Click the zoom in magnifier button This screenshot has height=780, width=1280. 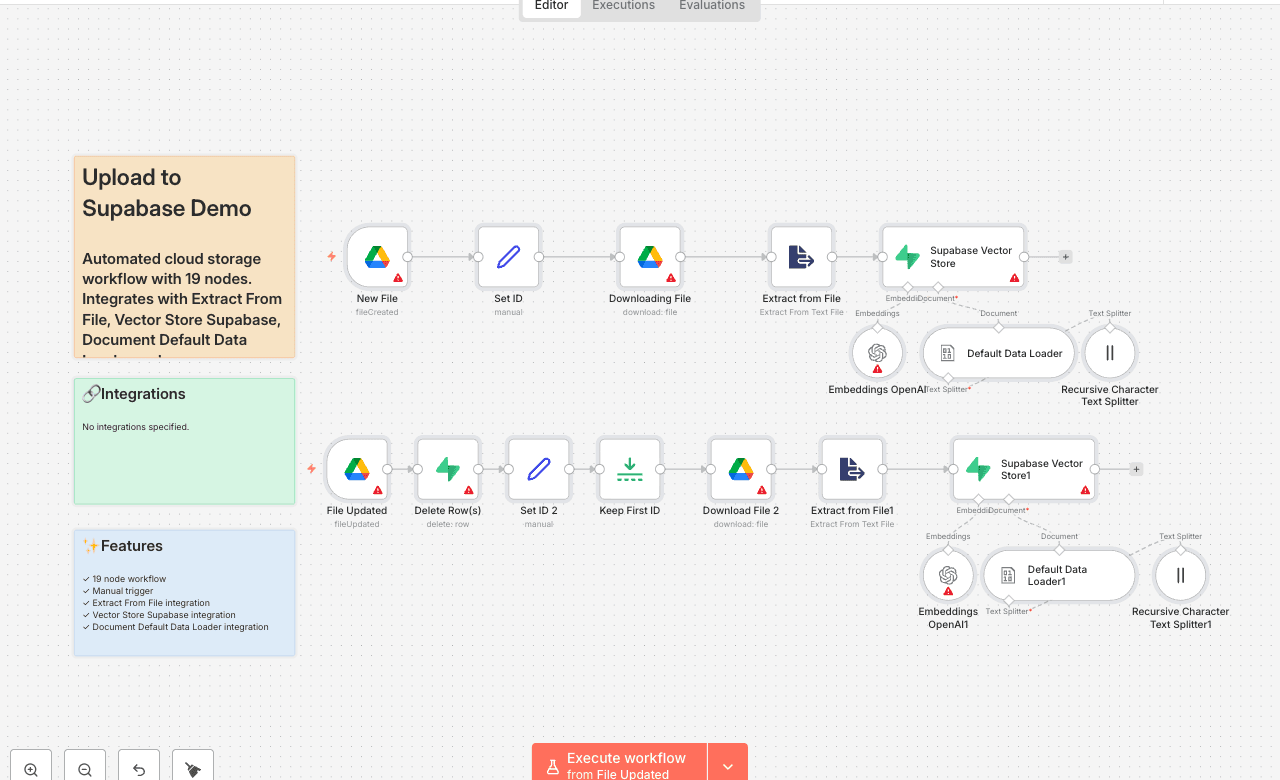[31, 769]
